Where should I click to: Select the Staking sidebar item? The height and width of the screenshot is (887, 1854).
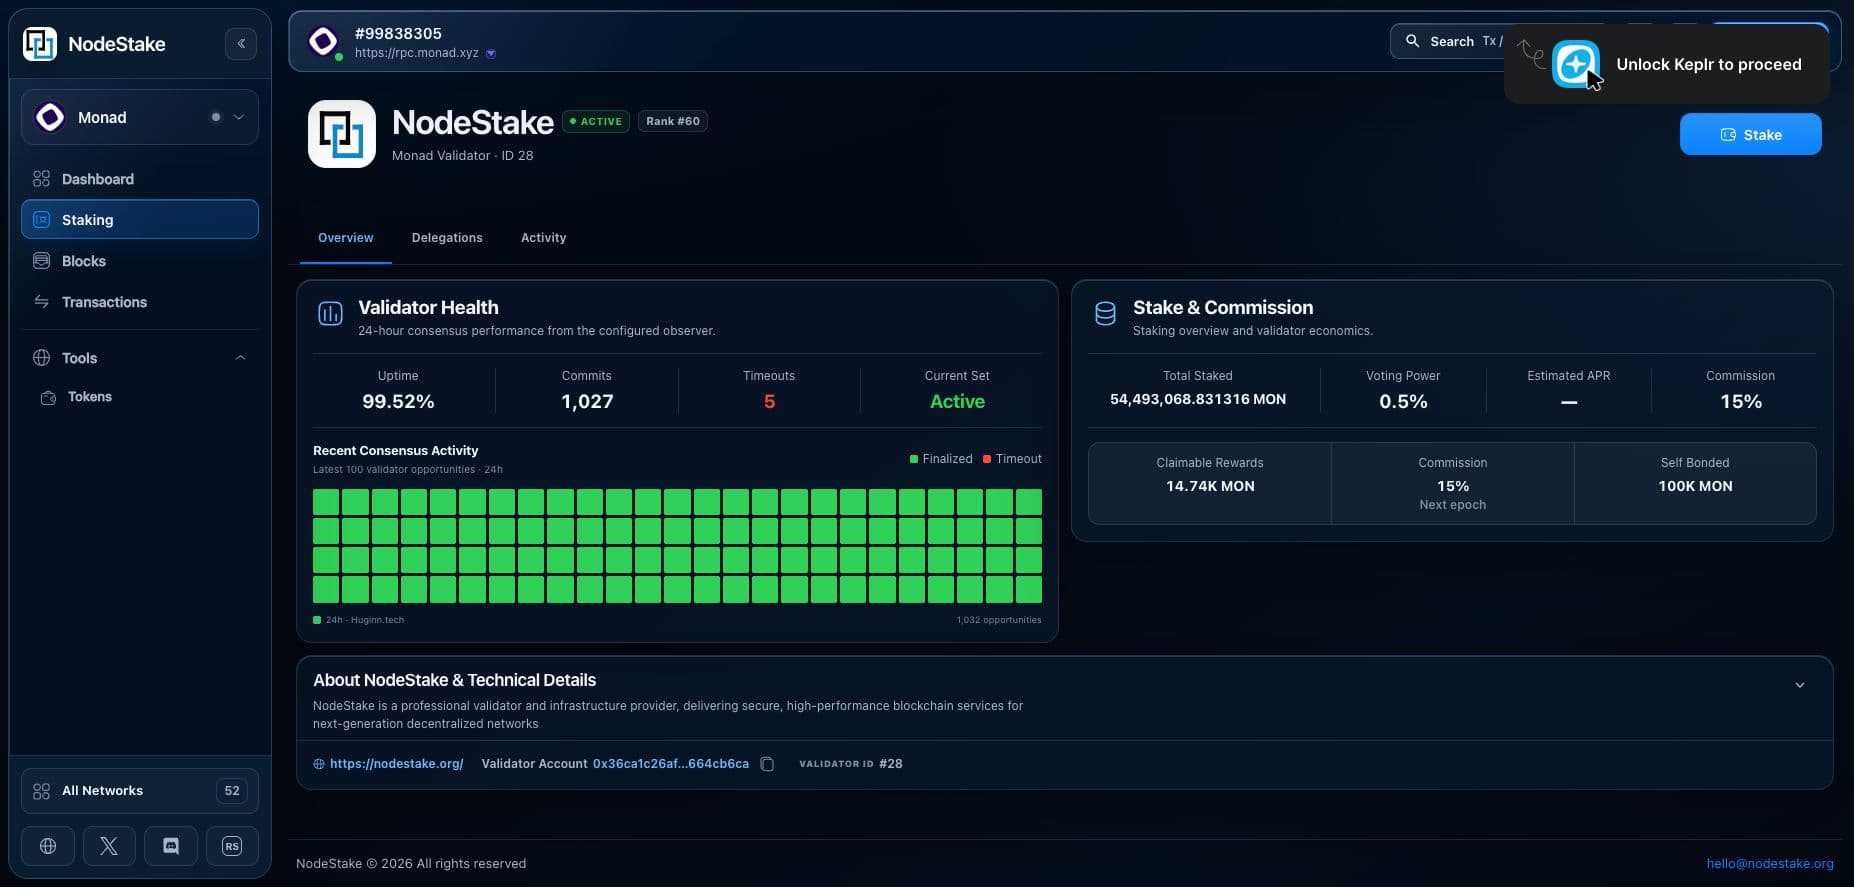[140, 220]
